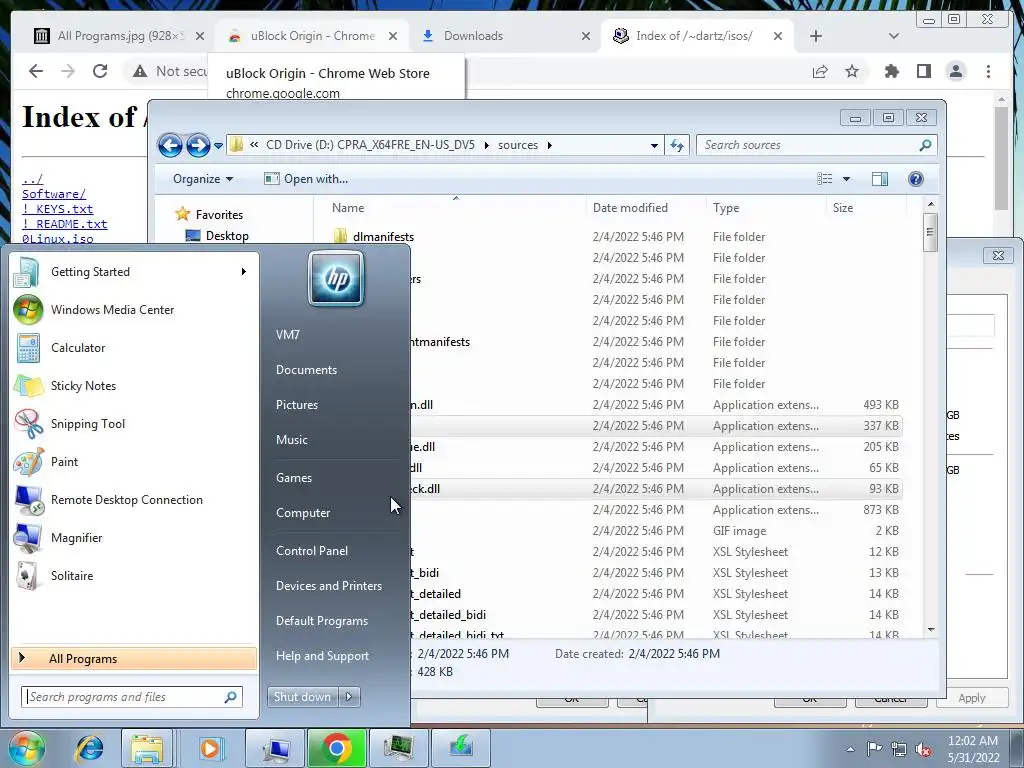This screenshot has width=1024, height=768.
Task: Open the dlmanifests folder
Action: pos(383,237)
